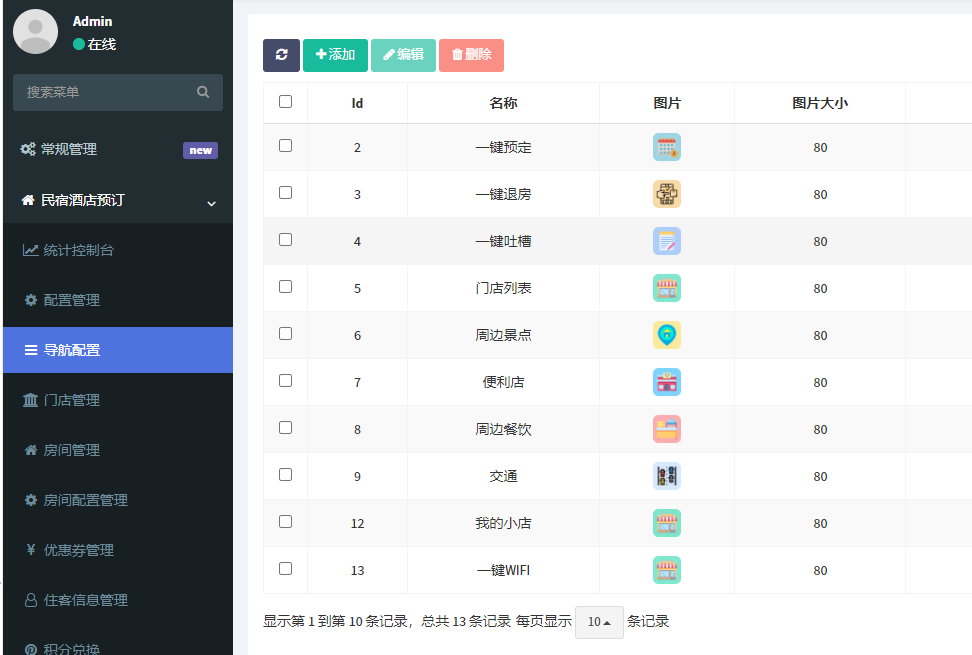Open the page size dropdown showing 10
Screen dimensions: 972x655
(599, 622)
